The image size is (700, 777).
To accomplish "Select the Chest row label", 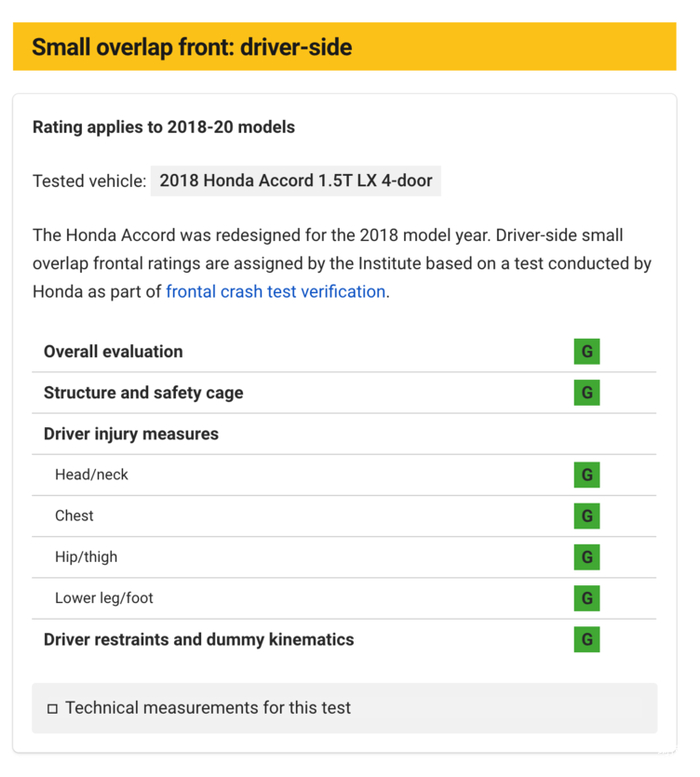I will [x=74, y=516].
